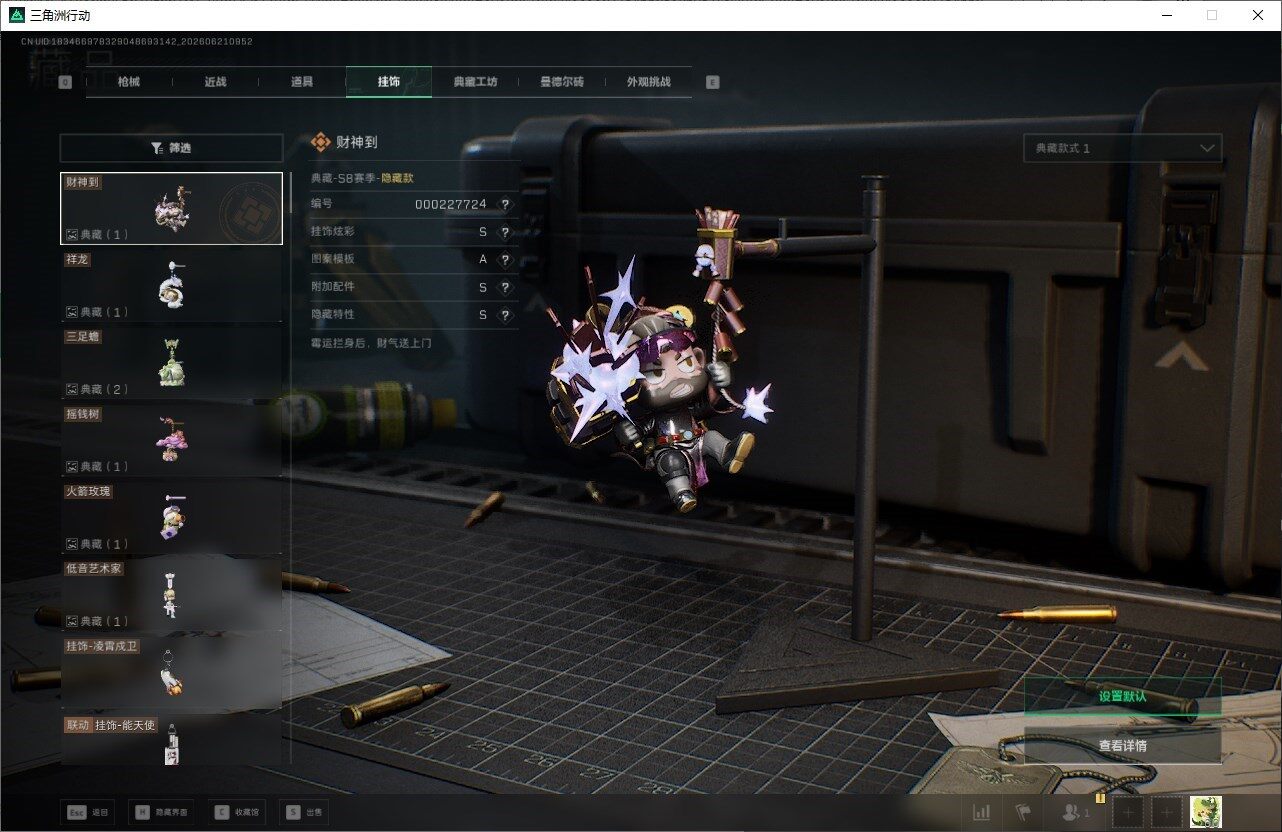Screen dimensions: 1282x832
Task: Open the 枪械 tab
Action: 129,82
